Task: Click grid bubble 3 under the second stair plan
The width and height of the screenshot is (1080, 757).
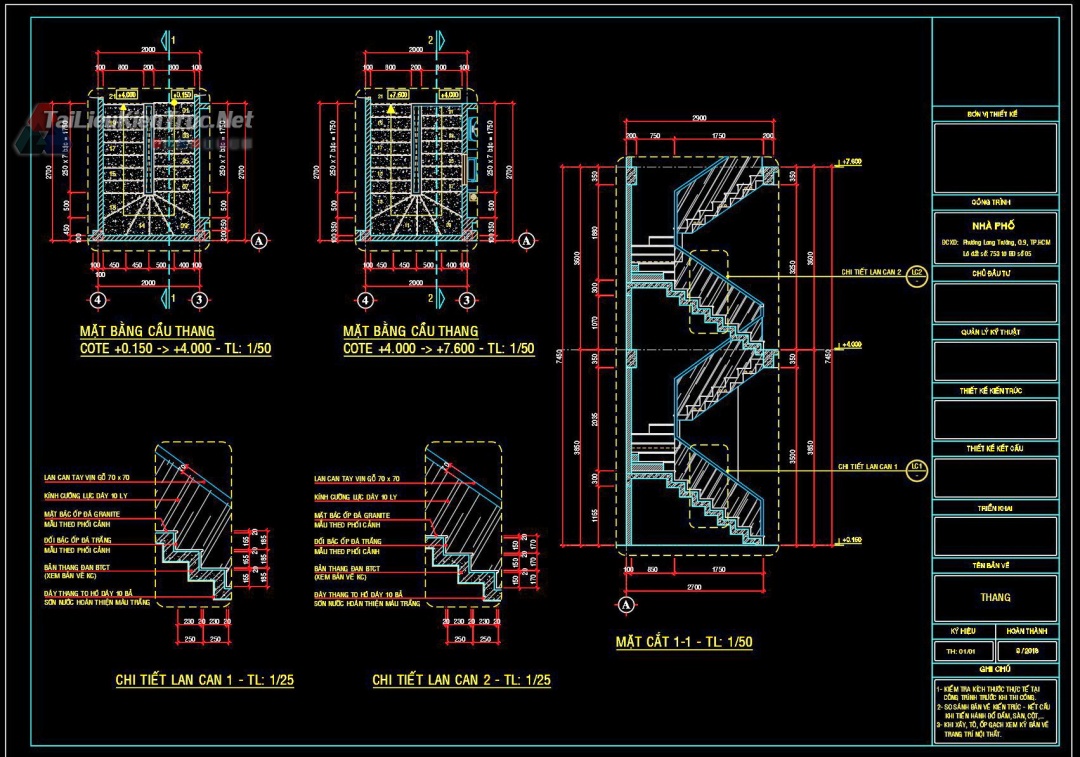Action: [467, 300]
